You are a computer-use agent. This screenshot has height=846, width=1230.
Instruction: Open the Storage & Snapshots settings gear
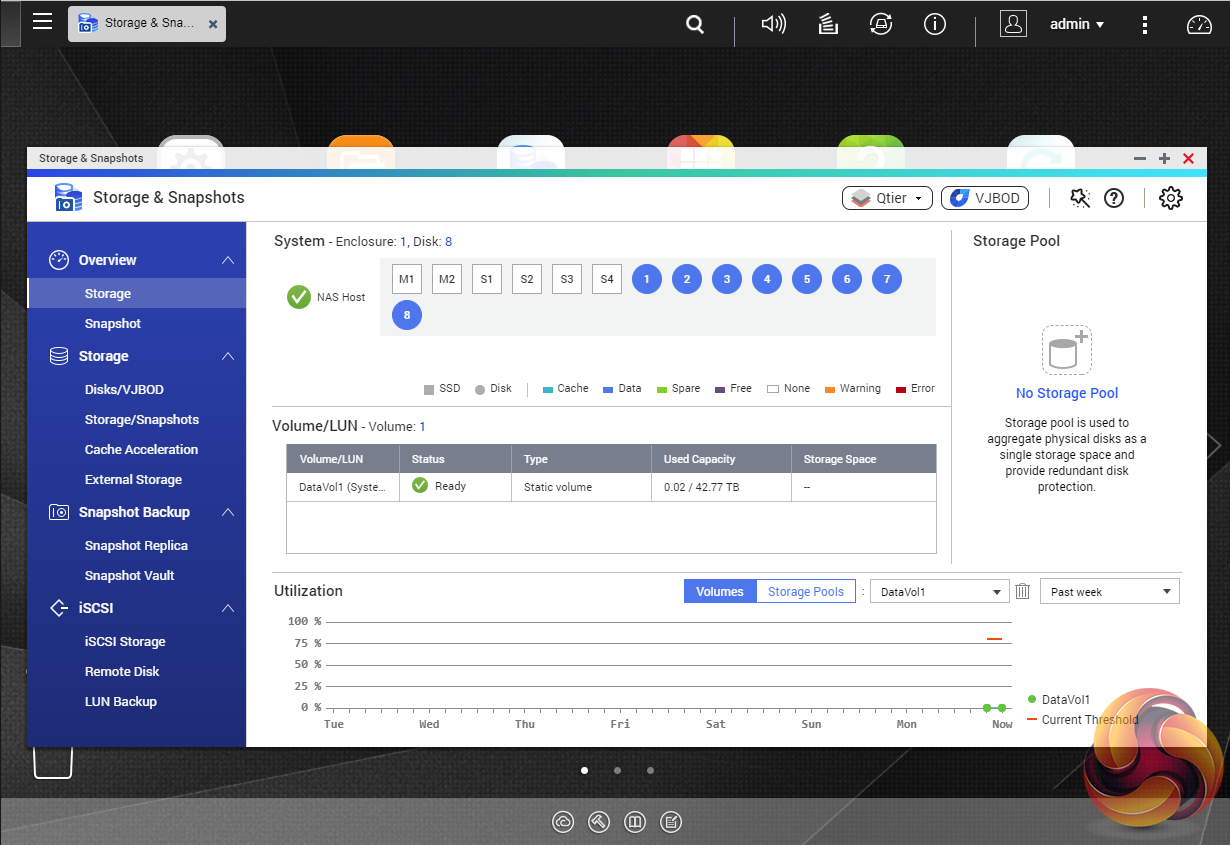[1170, 198]
